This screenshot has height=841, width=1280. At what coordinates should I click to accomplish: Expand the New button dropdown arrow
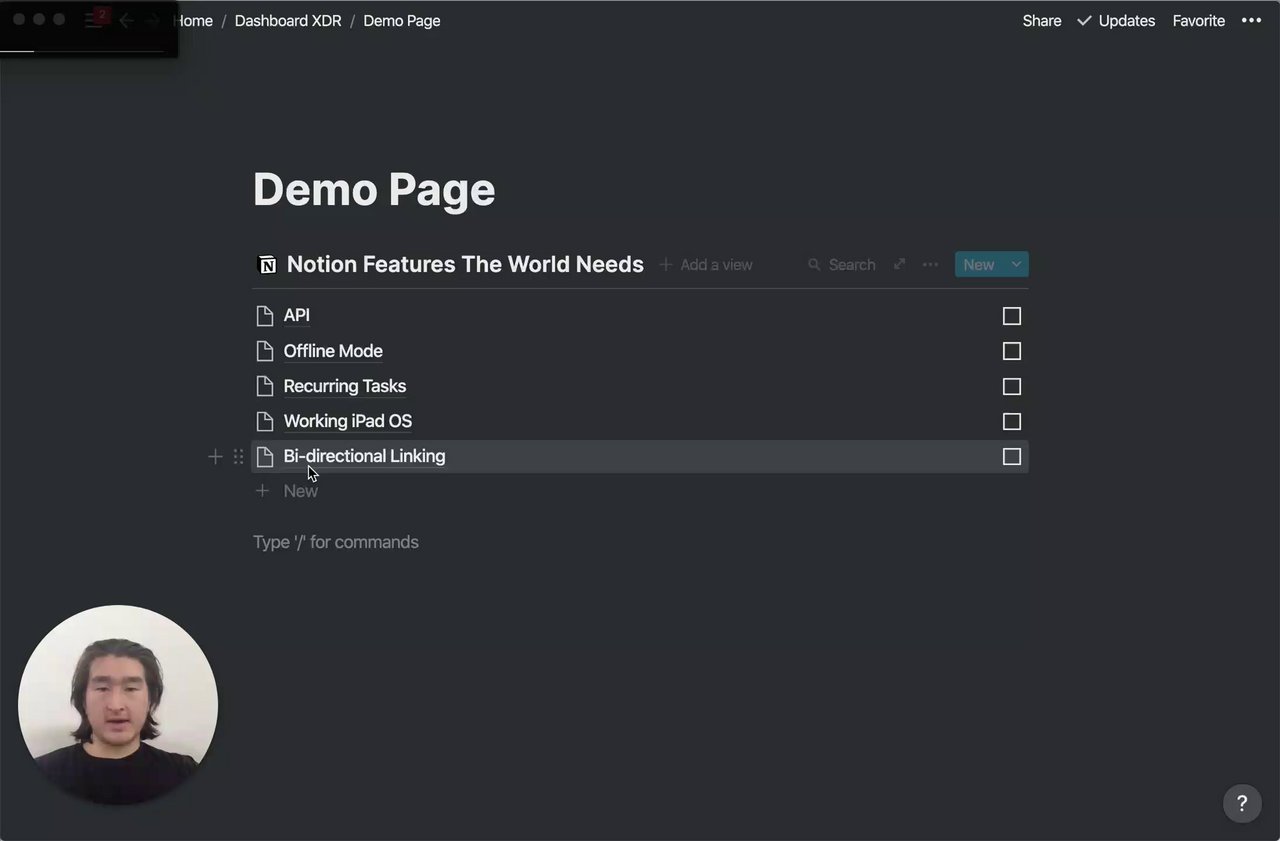click(x=1016, y=264)
